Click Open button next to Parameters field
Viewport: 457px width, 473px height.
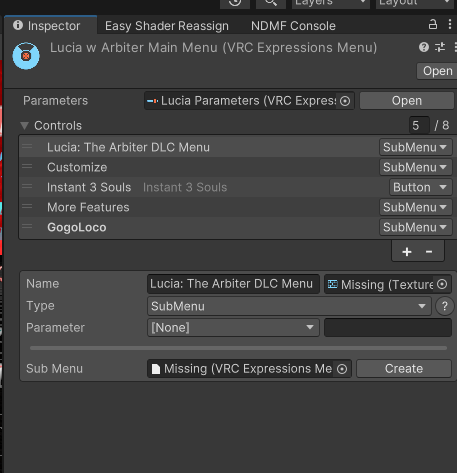(407, 101)
